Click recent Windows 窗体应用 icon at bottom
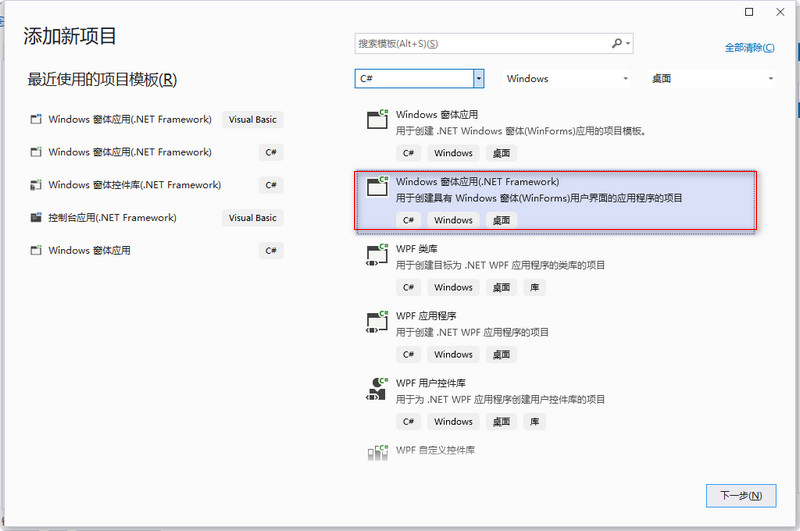 coord(36,250)
